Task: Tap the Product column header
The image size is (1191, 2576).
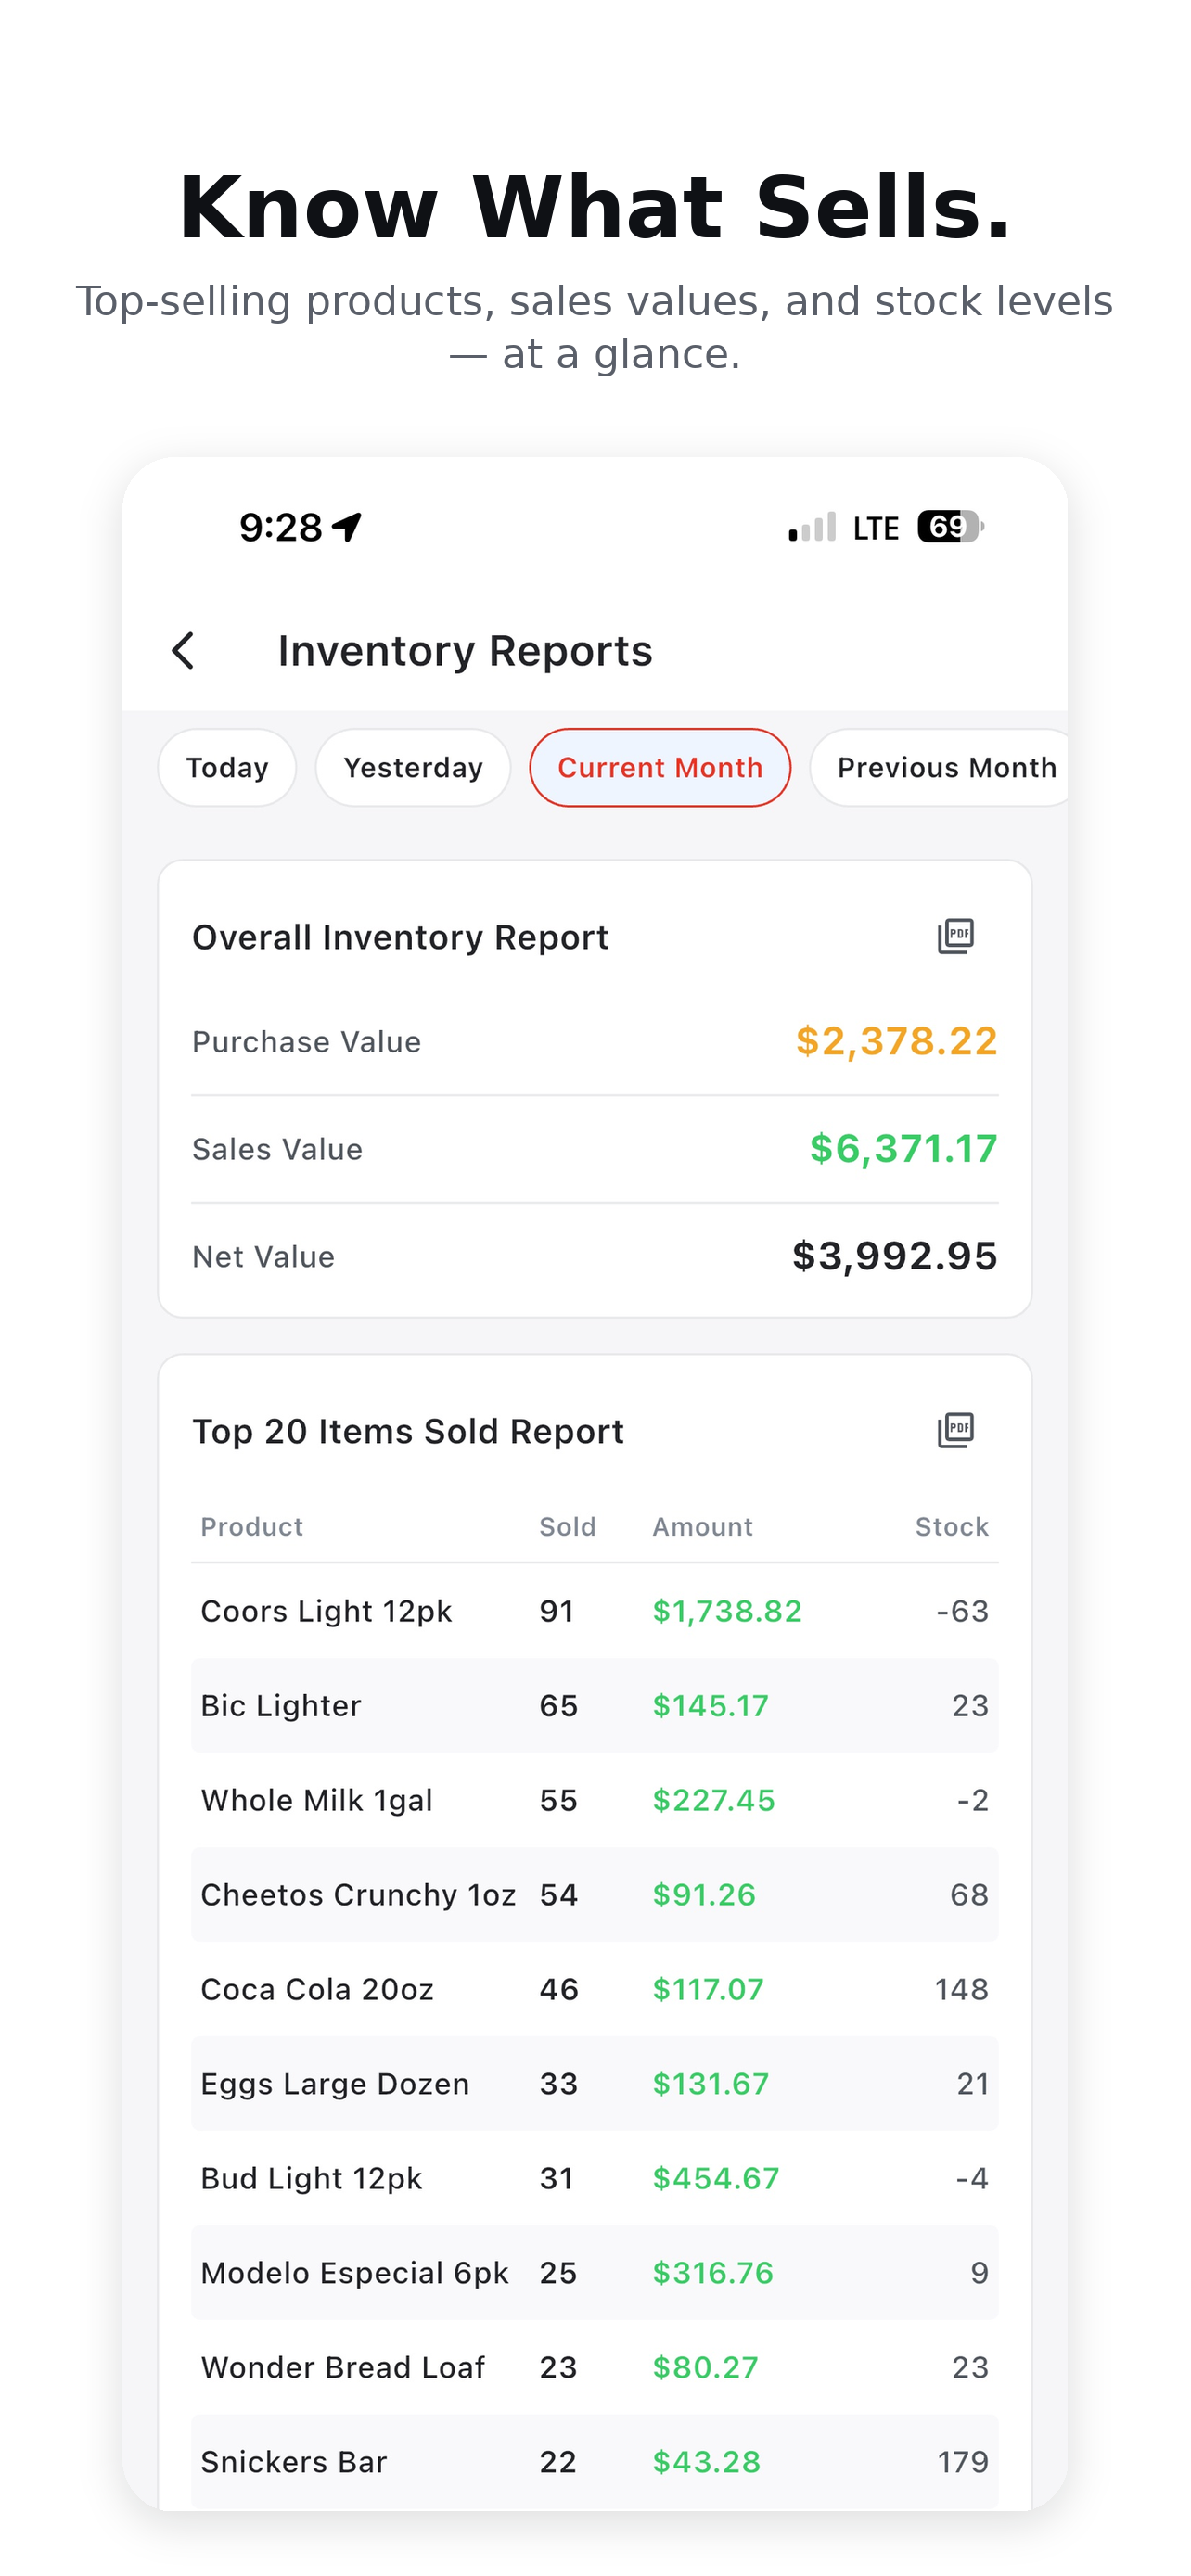Action: click(x=252, y=1526)
